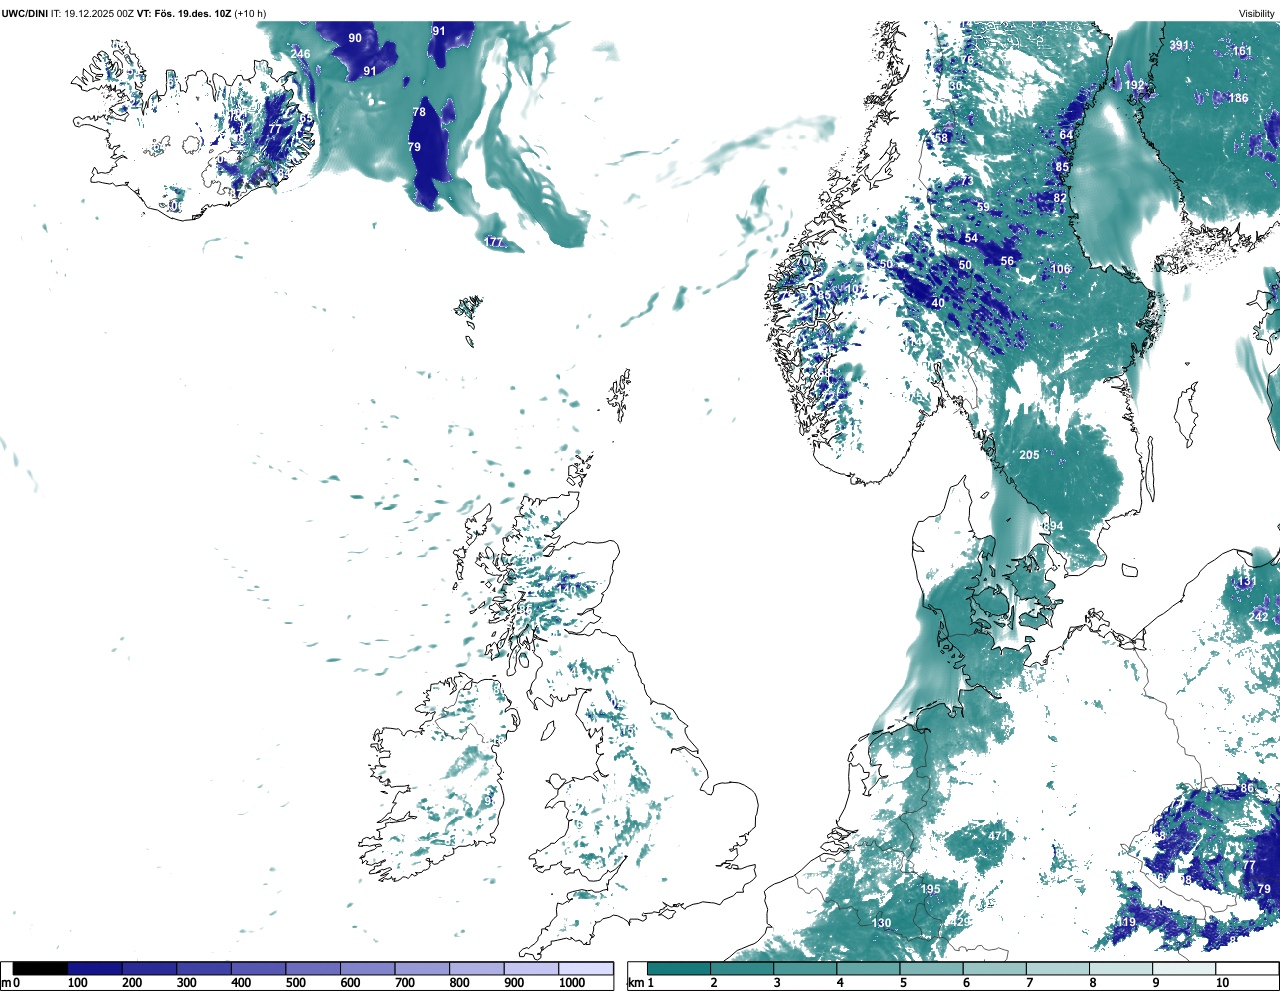Click the '186' visibility value over Finland
The image size is (1280, 991).
(1238, 98)
